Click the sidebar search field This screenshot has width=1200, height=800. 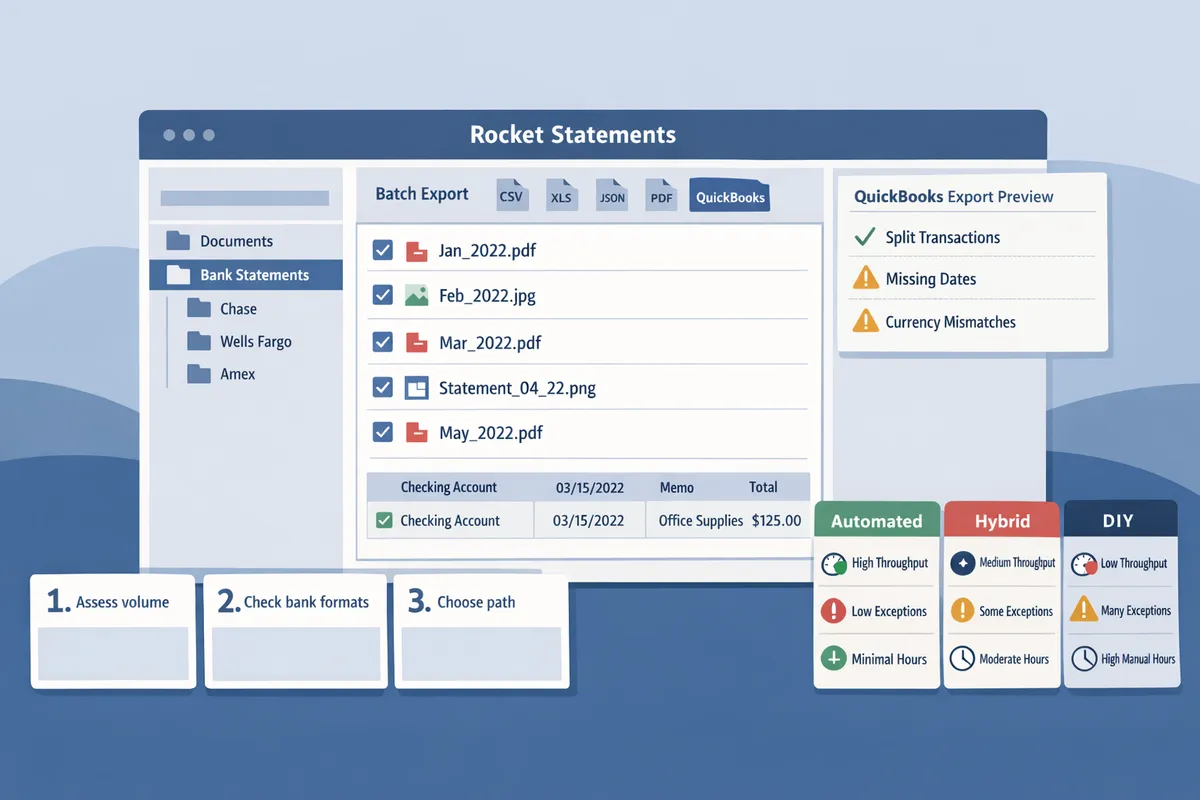(245, 198)
